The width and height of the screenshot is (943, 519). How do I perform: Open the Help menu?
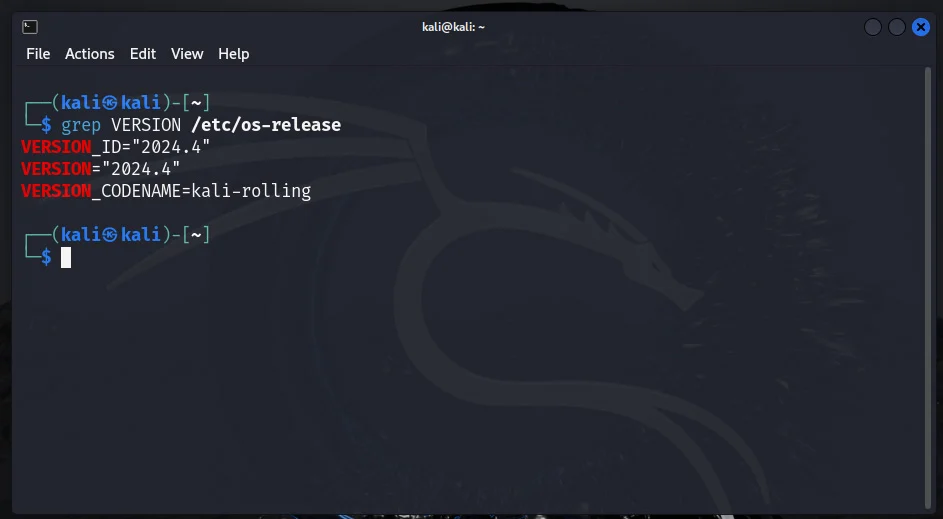pos(233,54)
